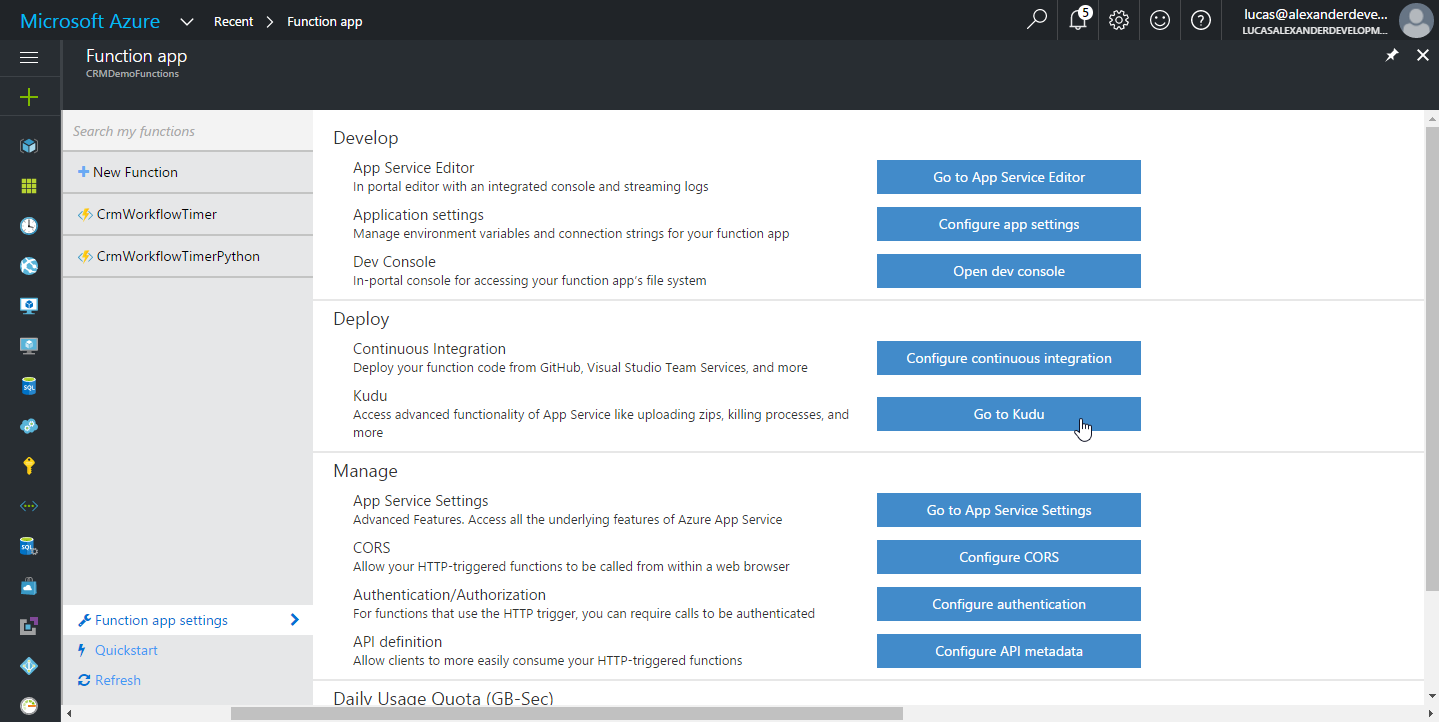This screenshot has width=1439, height=722.
Task: Click the Authentication/Authorization label
Action: pyautogui.click(x=449, y=595)
